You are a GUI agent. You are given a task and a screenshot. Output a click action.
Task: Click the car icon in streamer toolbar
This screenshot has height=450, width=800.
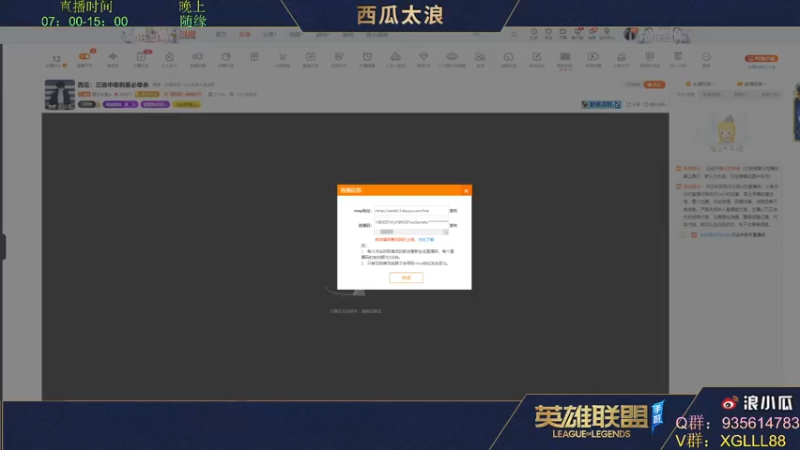[x=395, y=59]
